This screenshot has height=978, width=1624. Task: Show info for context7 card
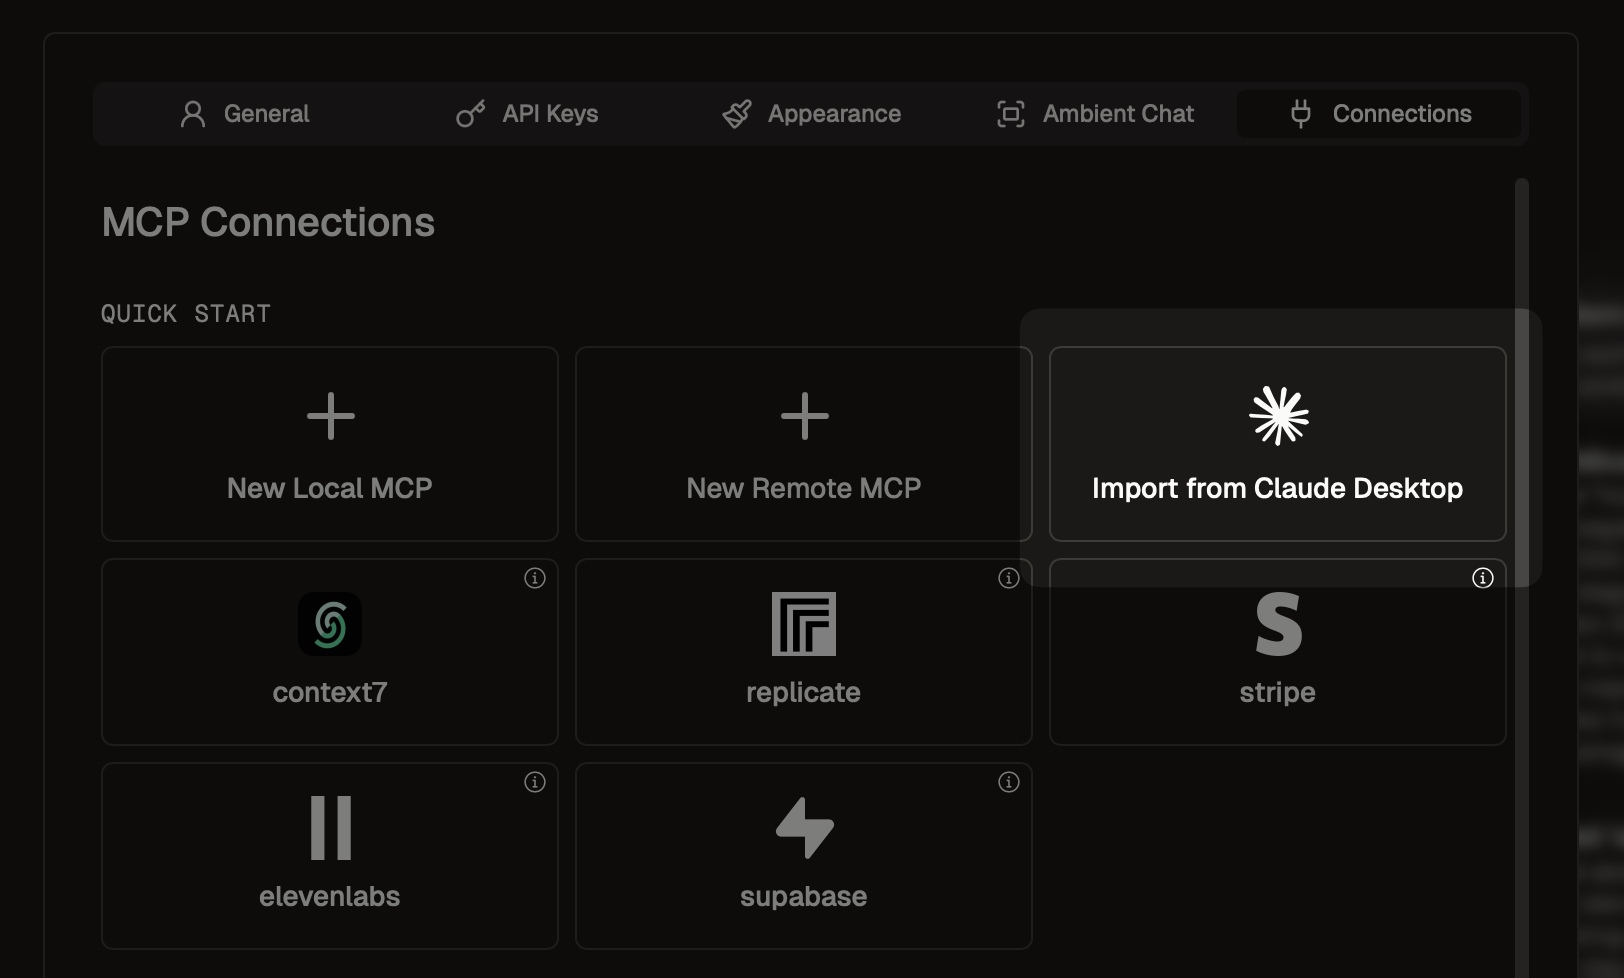[x=535, y=578]
